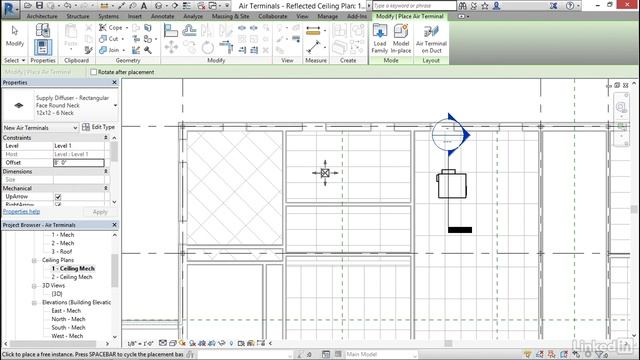
Task: Toggle the Properties palette button in ribbon
Action: click(42, 47)
